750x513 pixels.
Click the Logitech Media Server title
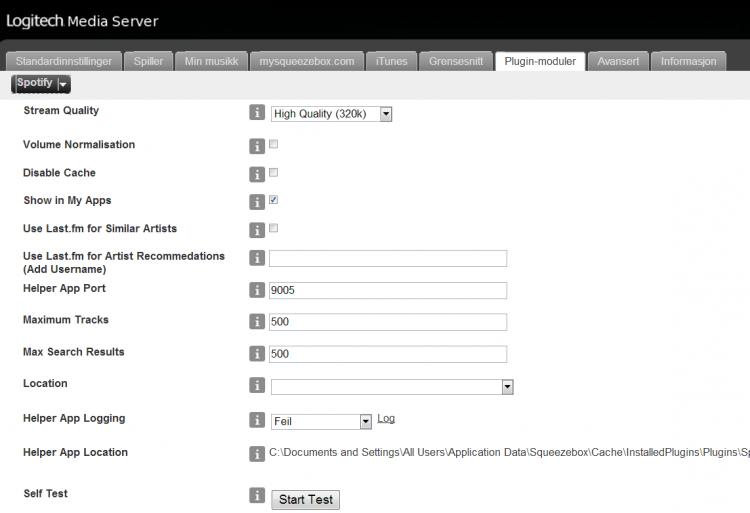(x=82, y=21)
